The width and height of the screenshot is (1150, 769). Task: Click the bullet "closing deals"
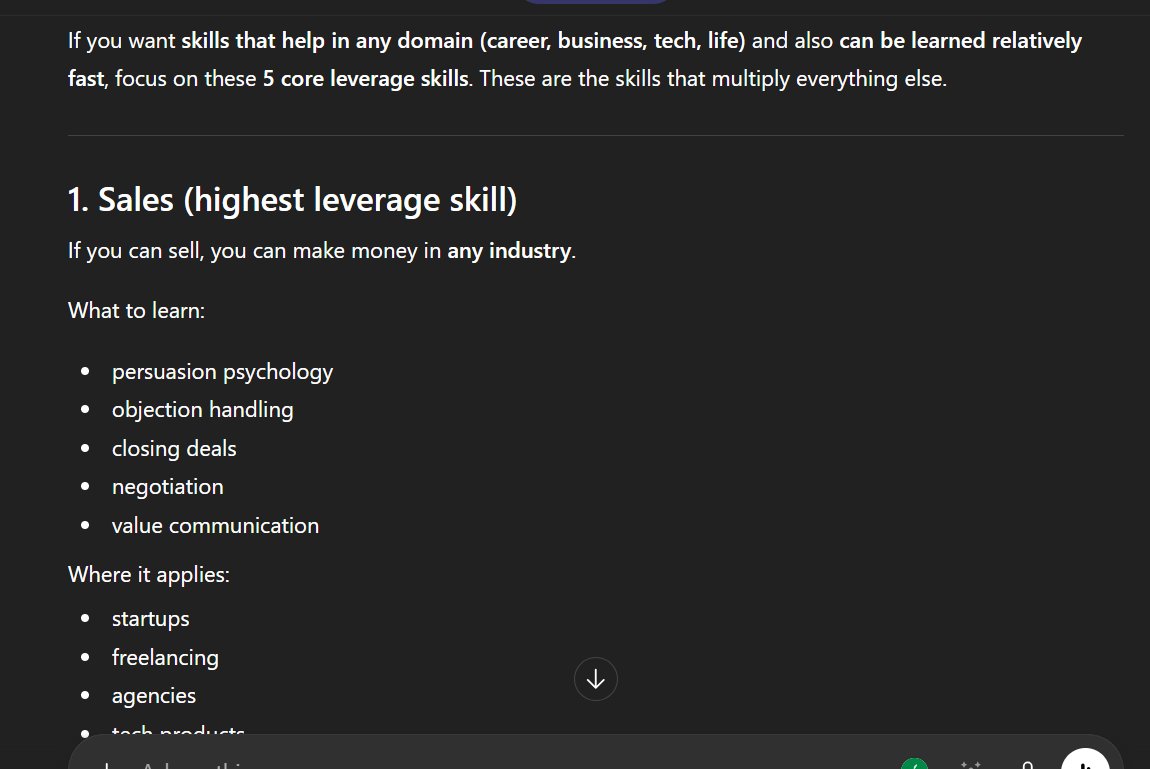pyautogui.click(x=174, y=449)
